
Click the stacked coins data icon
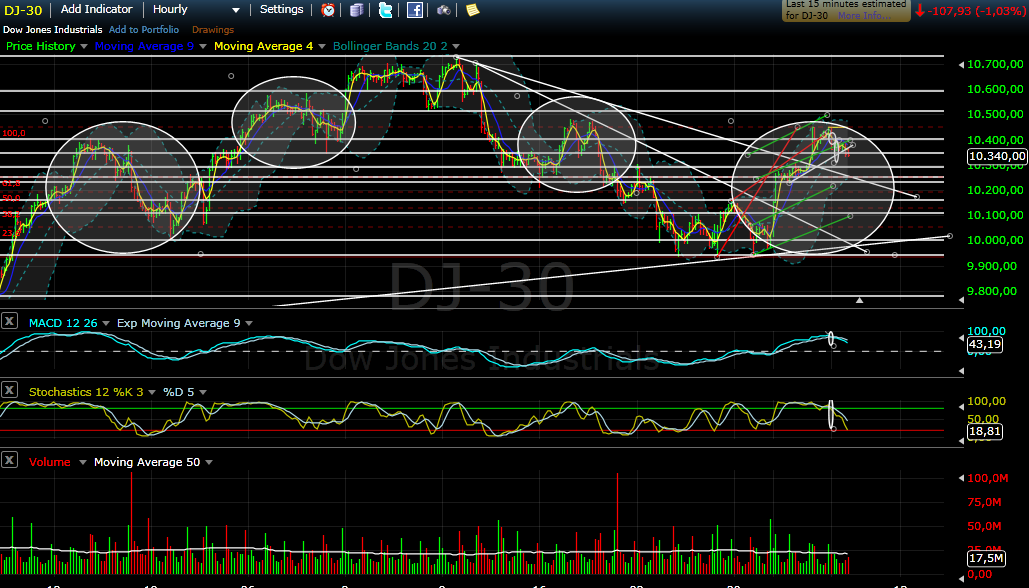tap(357, 10)
